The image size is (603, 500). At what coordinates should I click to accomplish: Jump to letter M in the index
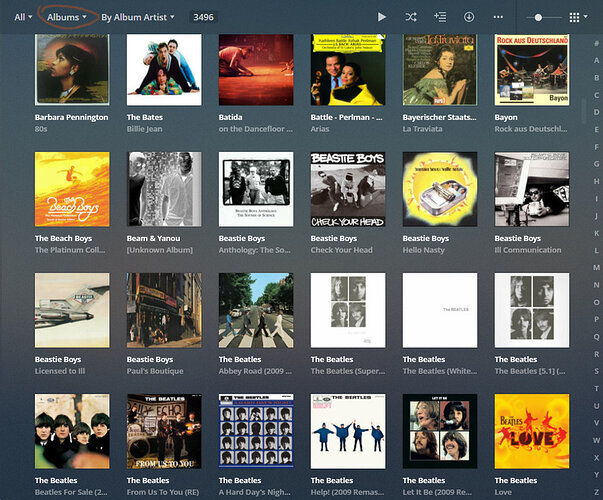tap(596, 267)
